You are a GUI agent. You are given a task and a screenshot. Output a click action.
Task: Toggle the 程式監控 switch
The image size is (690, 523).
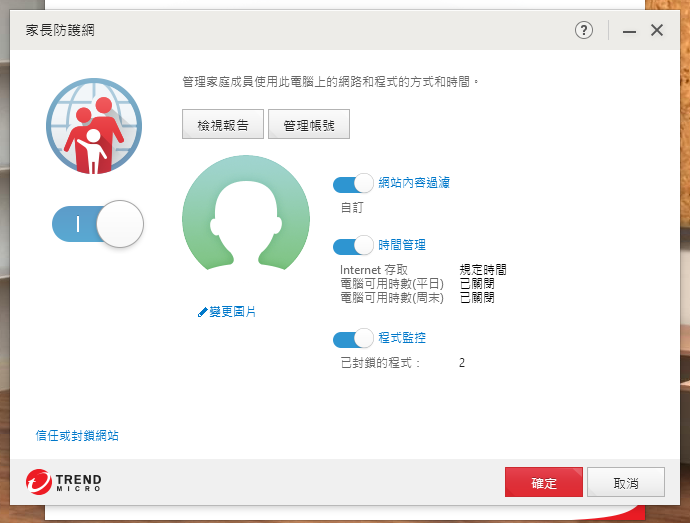click(353, 339)
